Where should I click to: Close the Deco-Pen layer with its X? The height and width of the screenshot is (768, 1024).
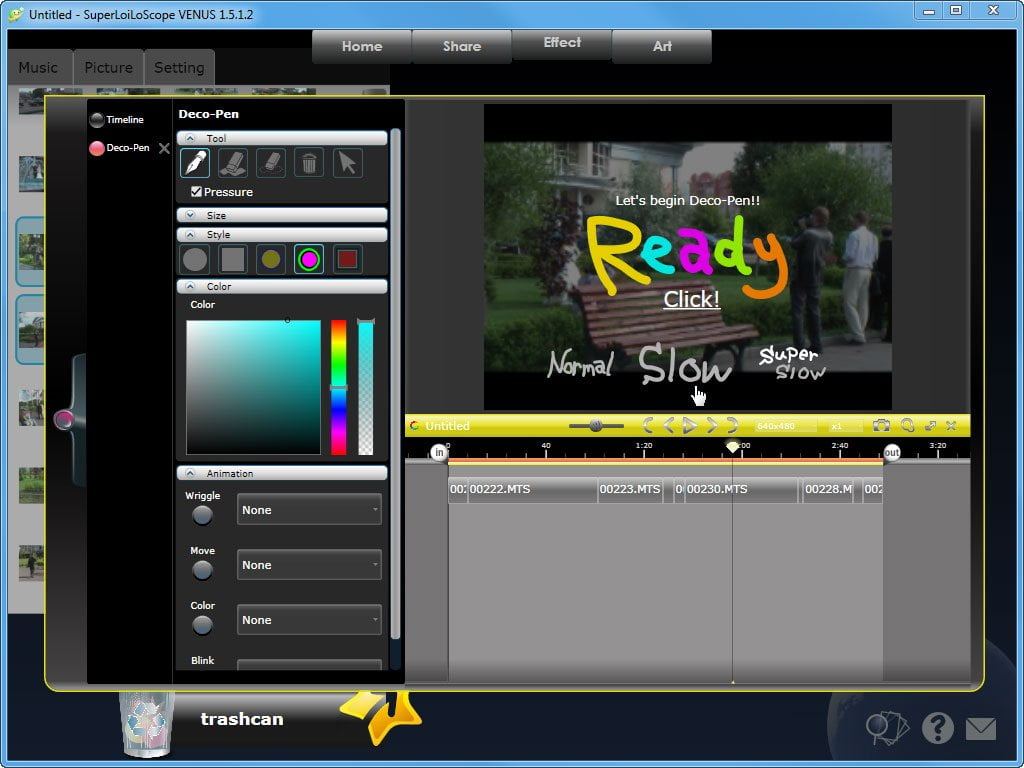point(165,148)
